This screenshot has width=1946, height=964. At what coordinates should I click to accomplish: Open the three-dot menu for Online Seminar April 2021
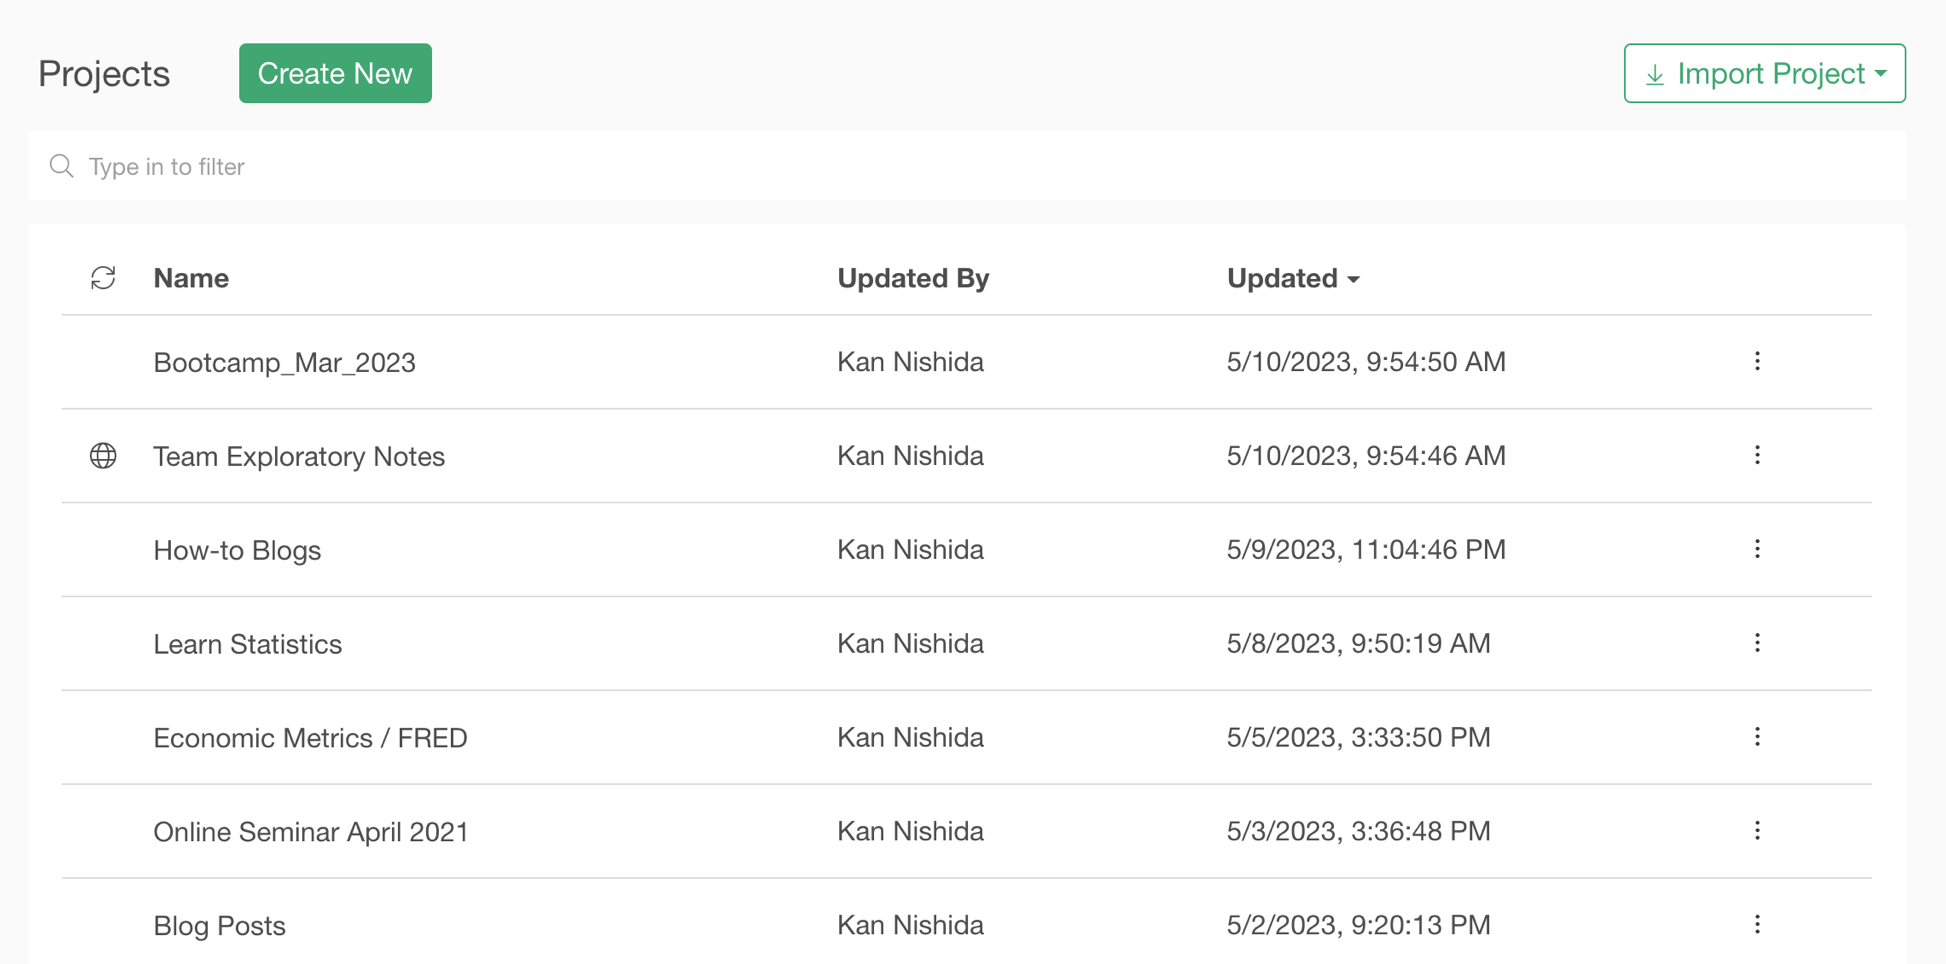pyautogui.click(x=1757, y=831)
